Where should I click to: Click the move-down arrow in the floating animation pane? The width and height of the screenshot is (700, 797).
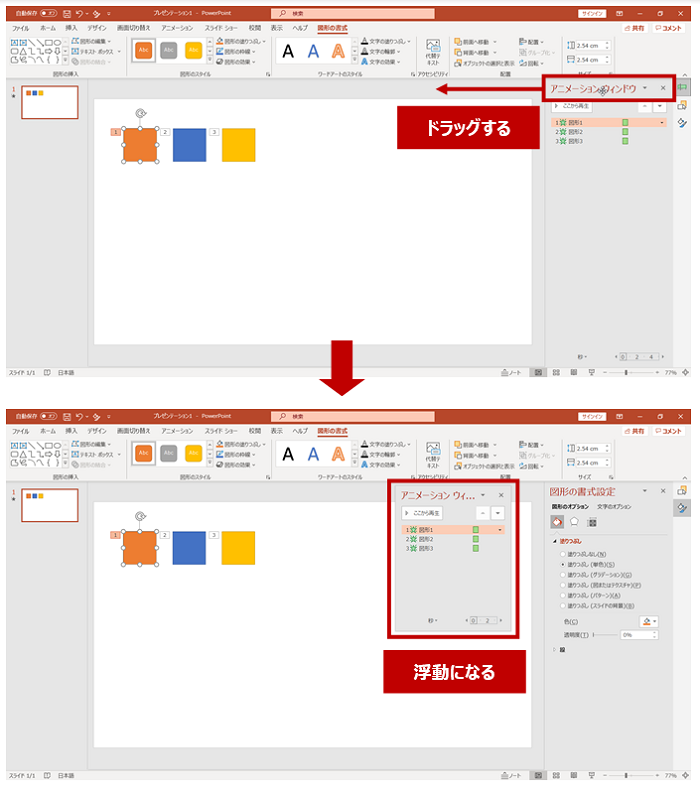point(497,511)
